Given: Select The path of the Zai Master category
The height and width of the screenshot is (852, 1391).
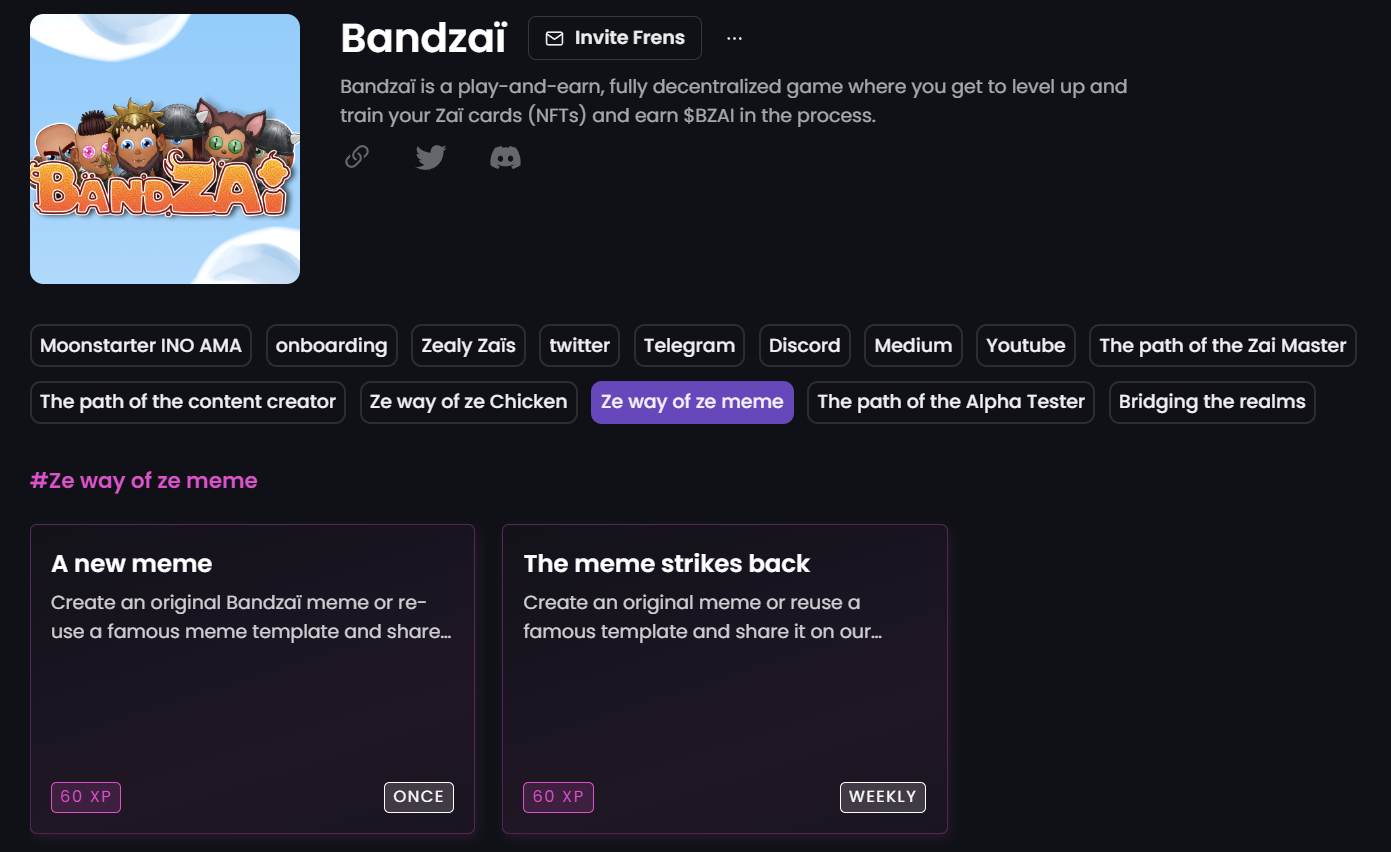Looking at the screenshot, I should tap(1222, 345).
